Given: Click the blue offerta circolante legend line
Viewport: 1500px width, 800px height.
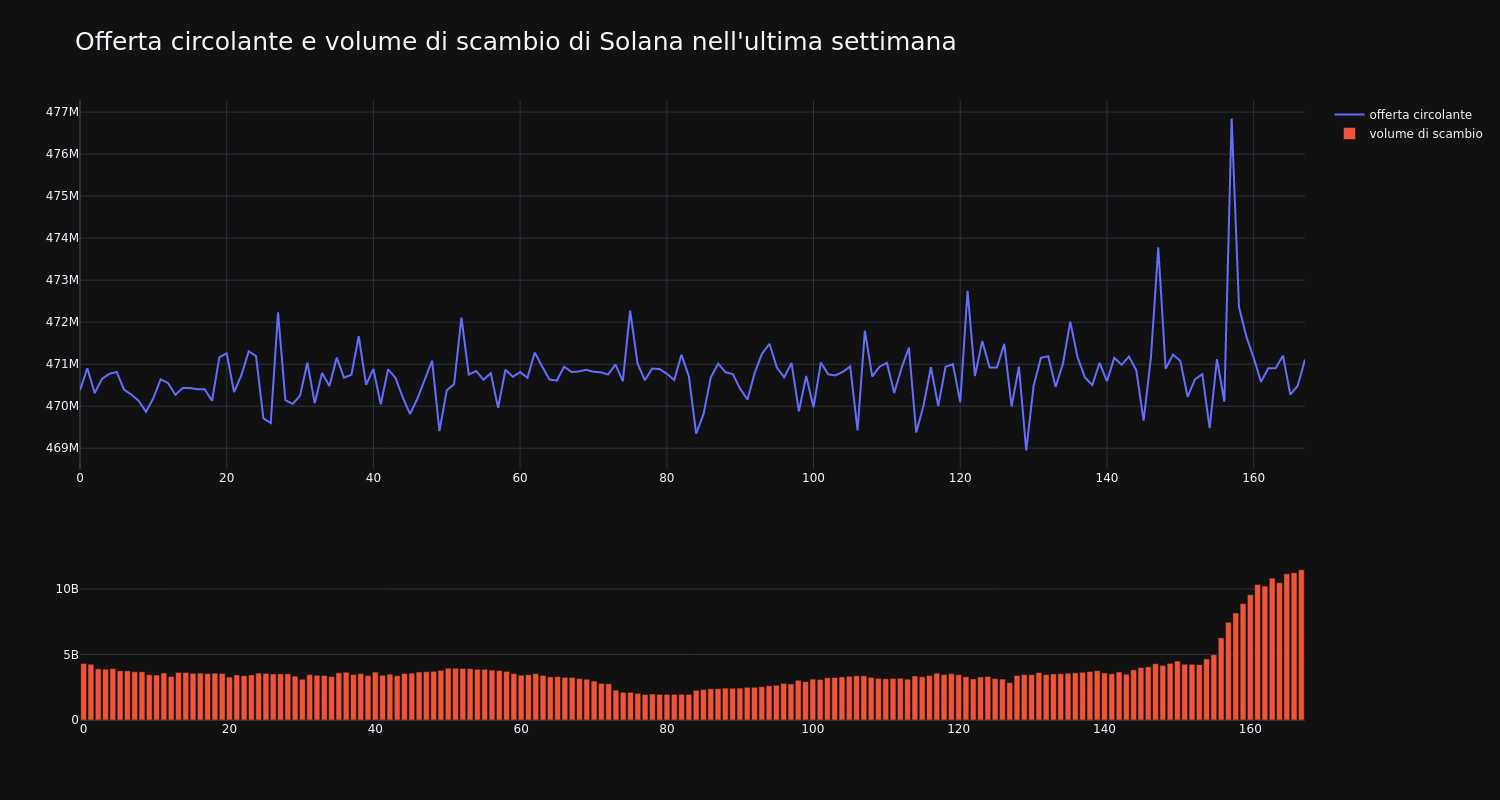Looking at the screenshot, I should 1349,115.
